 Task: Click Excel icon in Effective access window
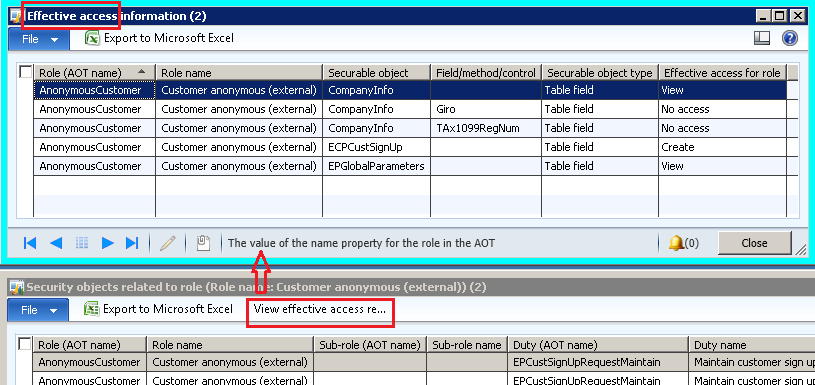(93, 38)
